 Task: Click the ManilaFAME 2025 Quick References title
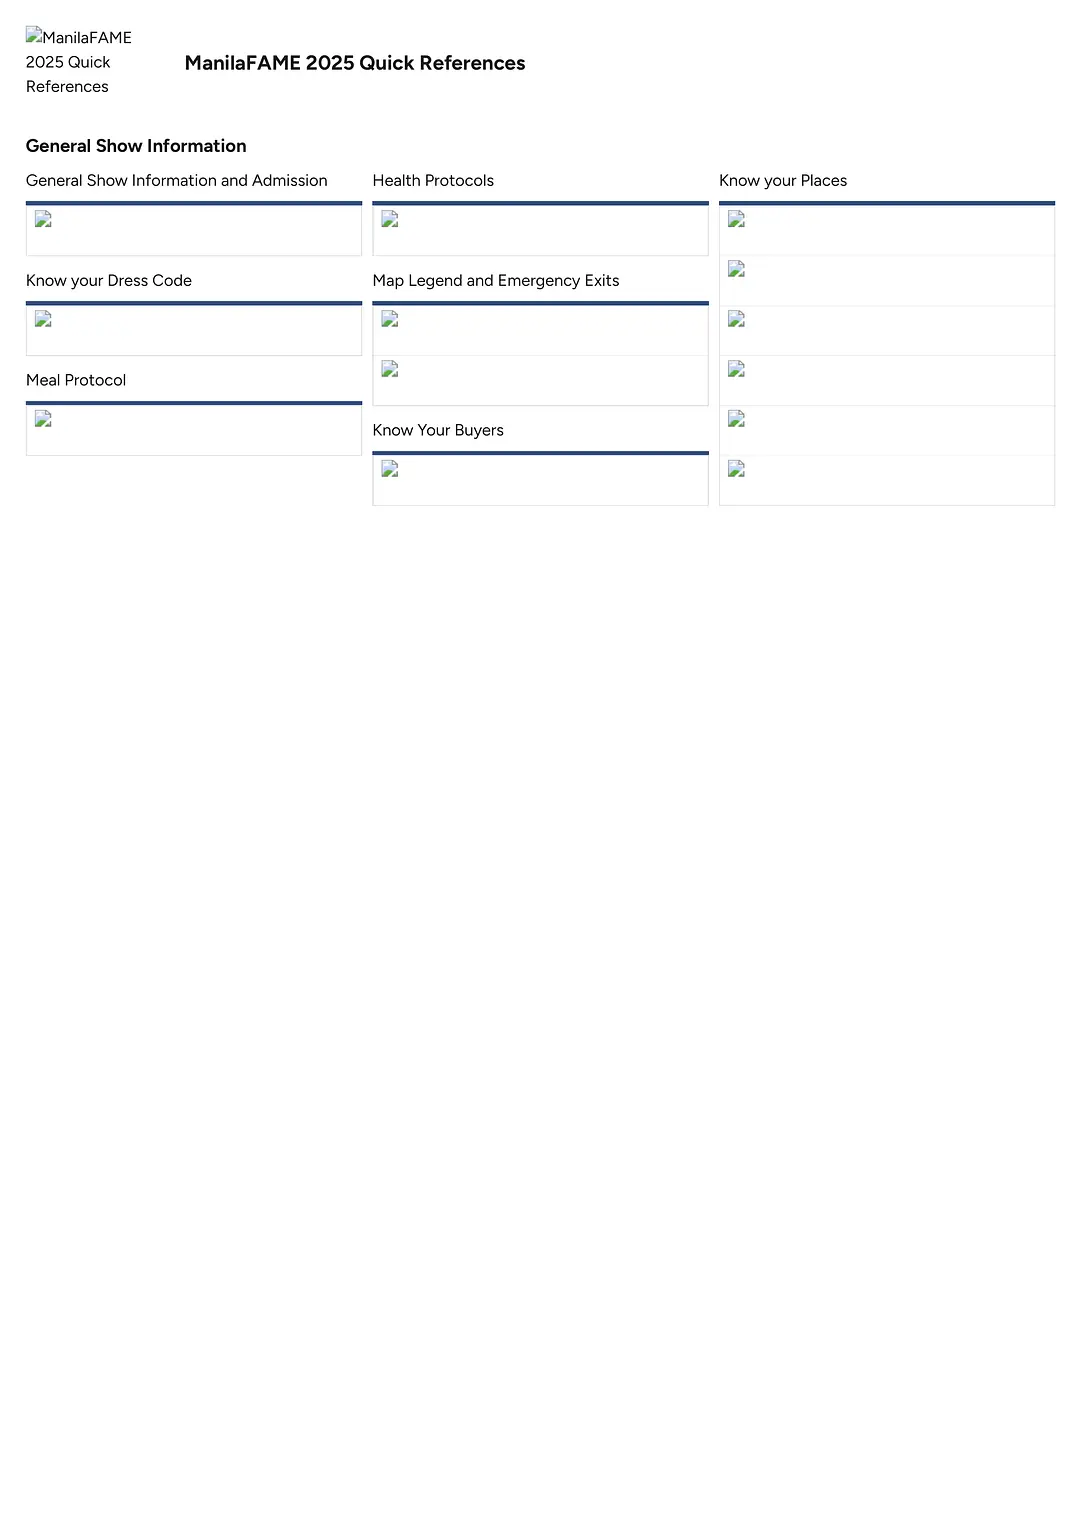(355, 63)
